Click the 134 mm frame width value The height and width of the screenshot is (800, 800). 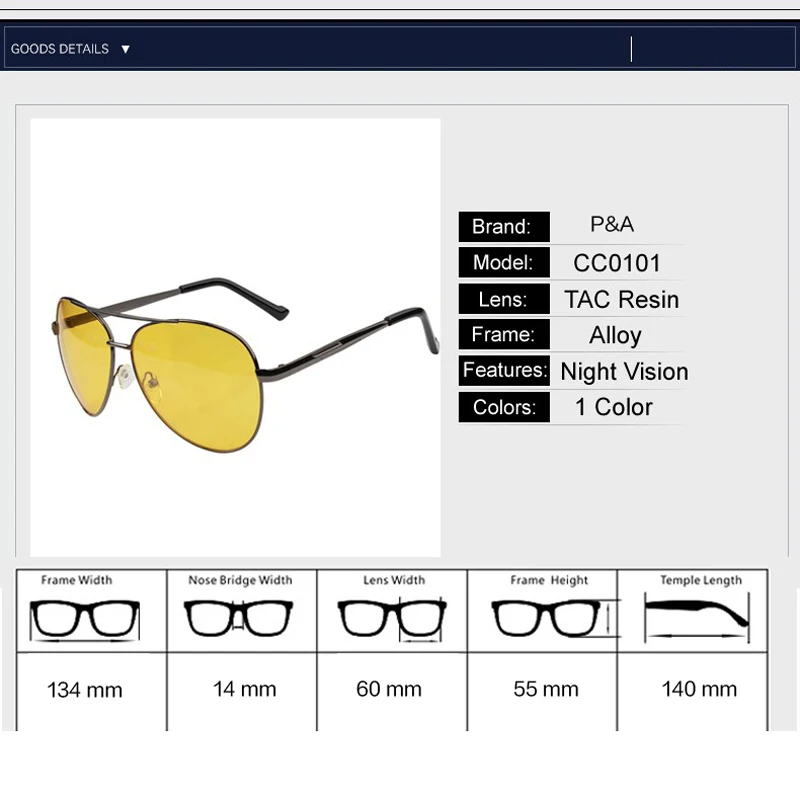point(85,690)
